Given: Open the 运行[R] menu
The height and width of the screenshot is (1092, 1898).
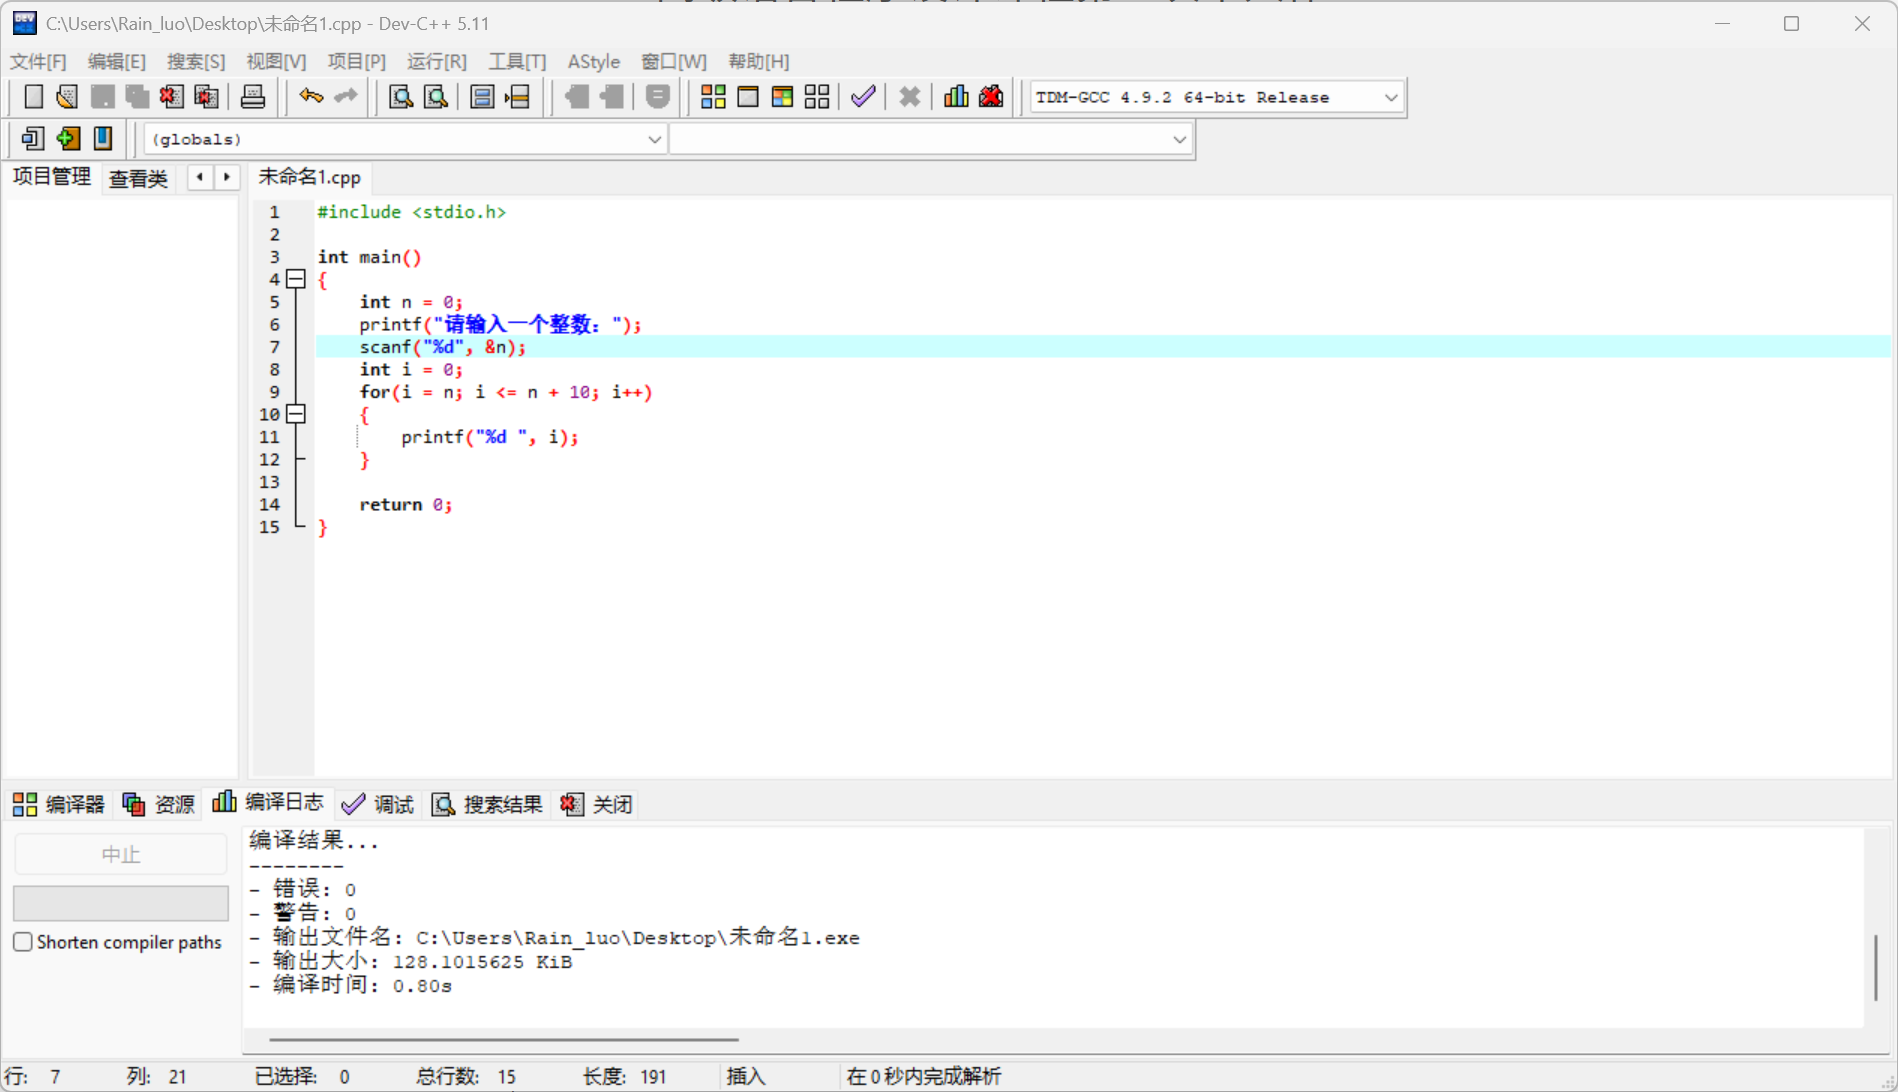Looking at the screenshot, I should [x=437, y=62].
